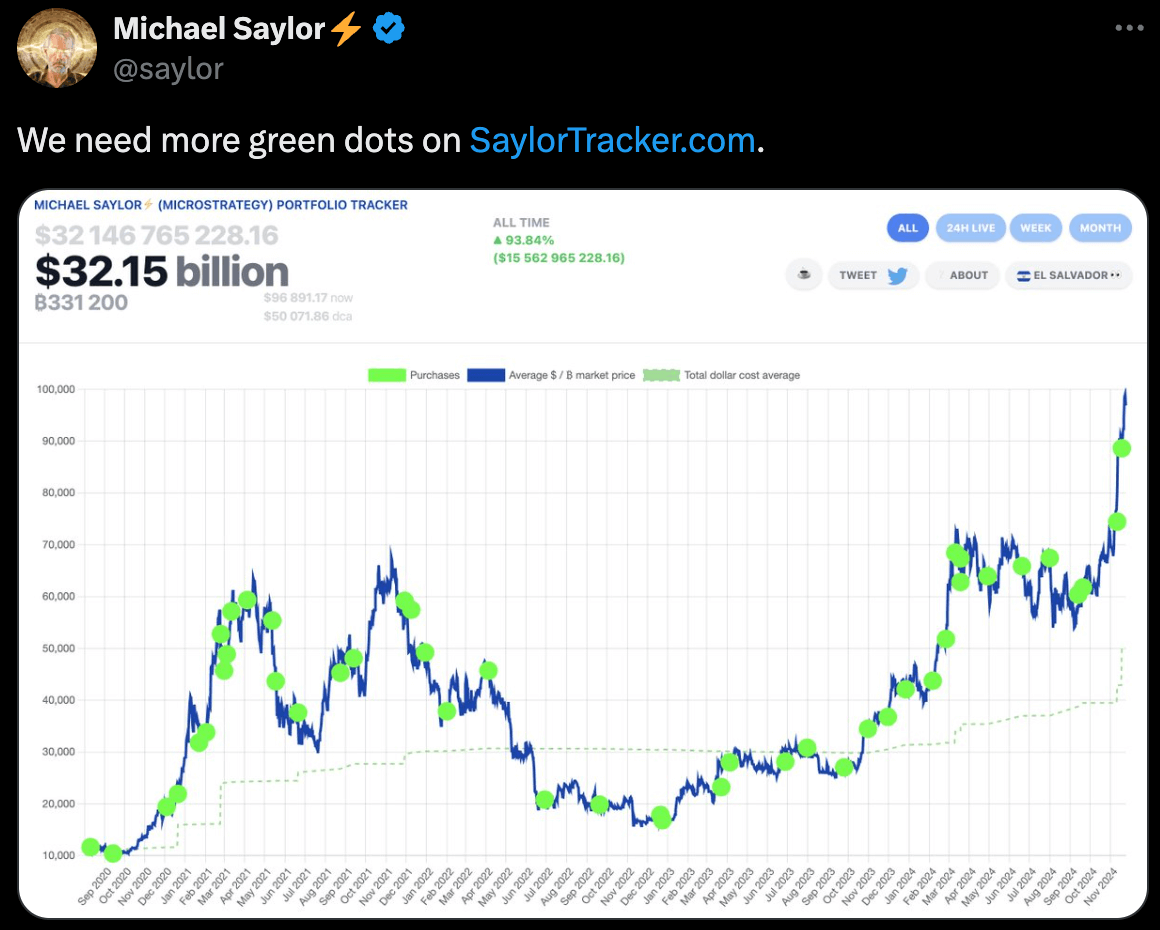Click the 93.84% all time gain
1160x930 pixels.
tap(524, 240)
